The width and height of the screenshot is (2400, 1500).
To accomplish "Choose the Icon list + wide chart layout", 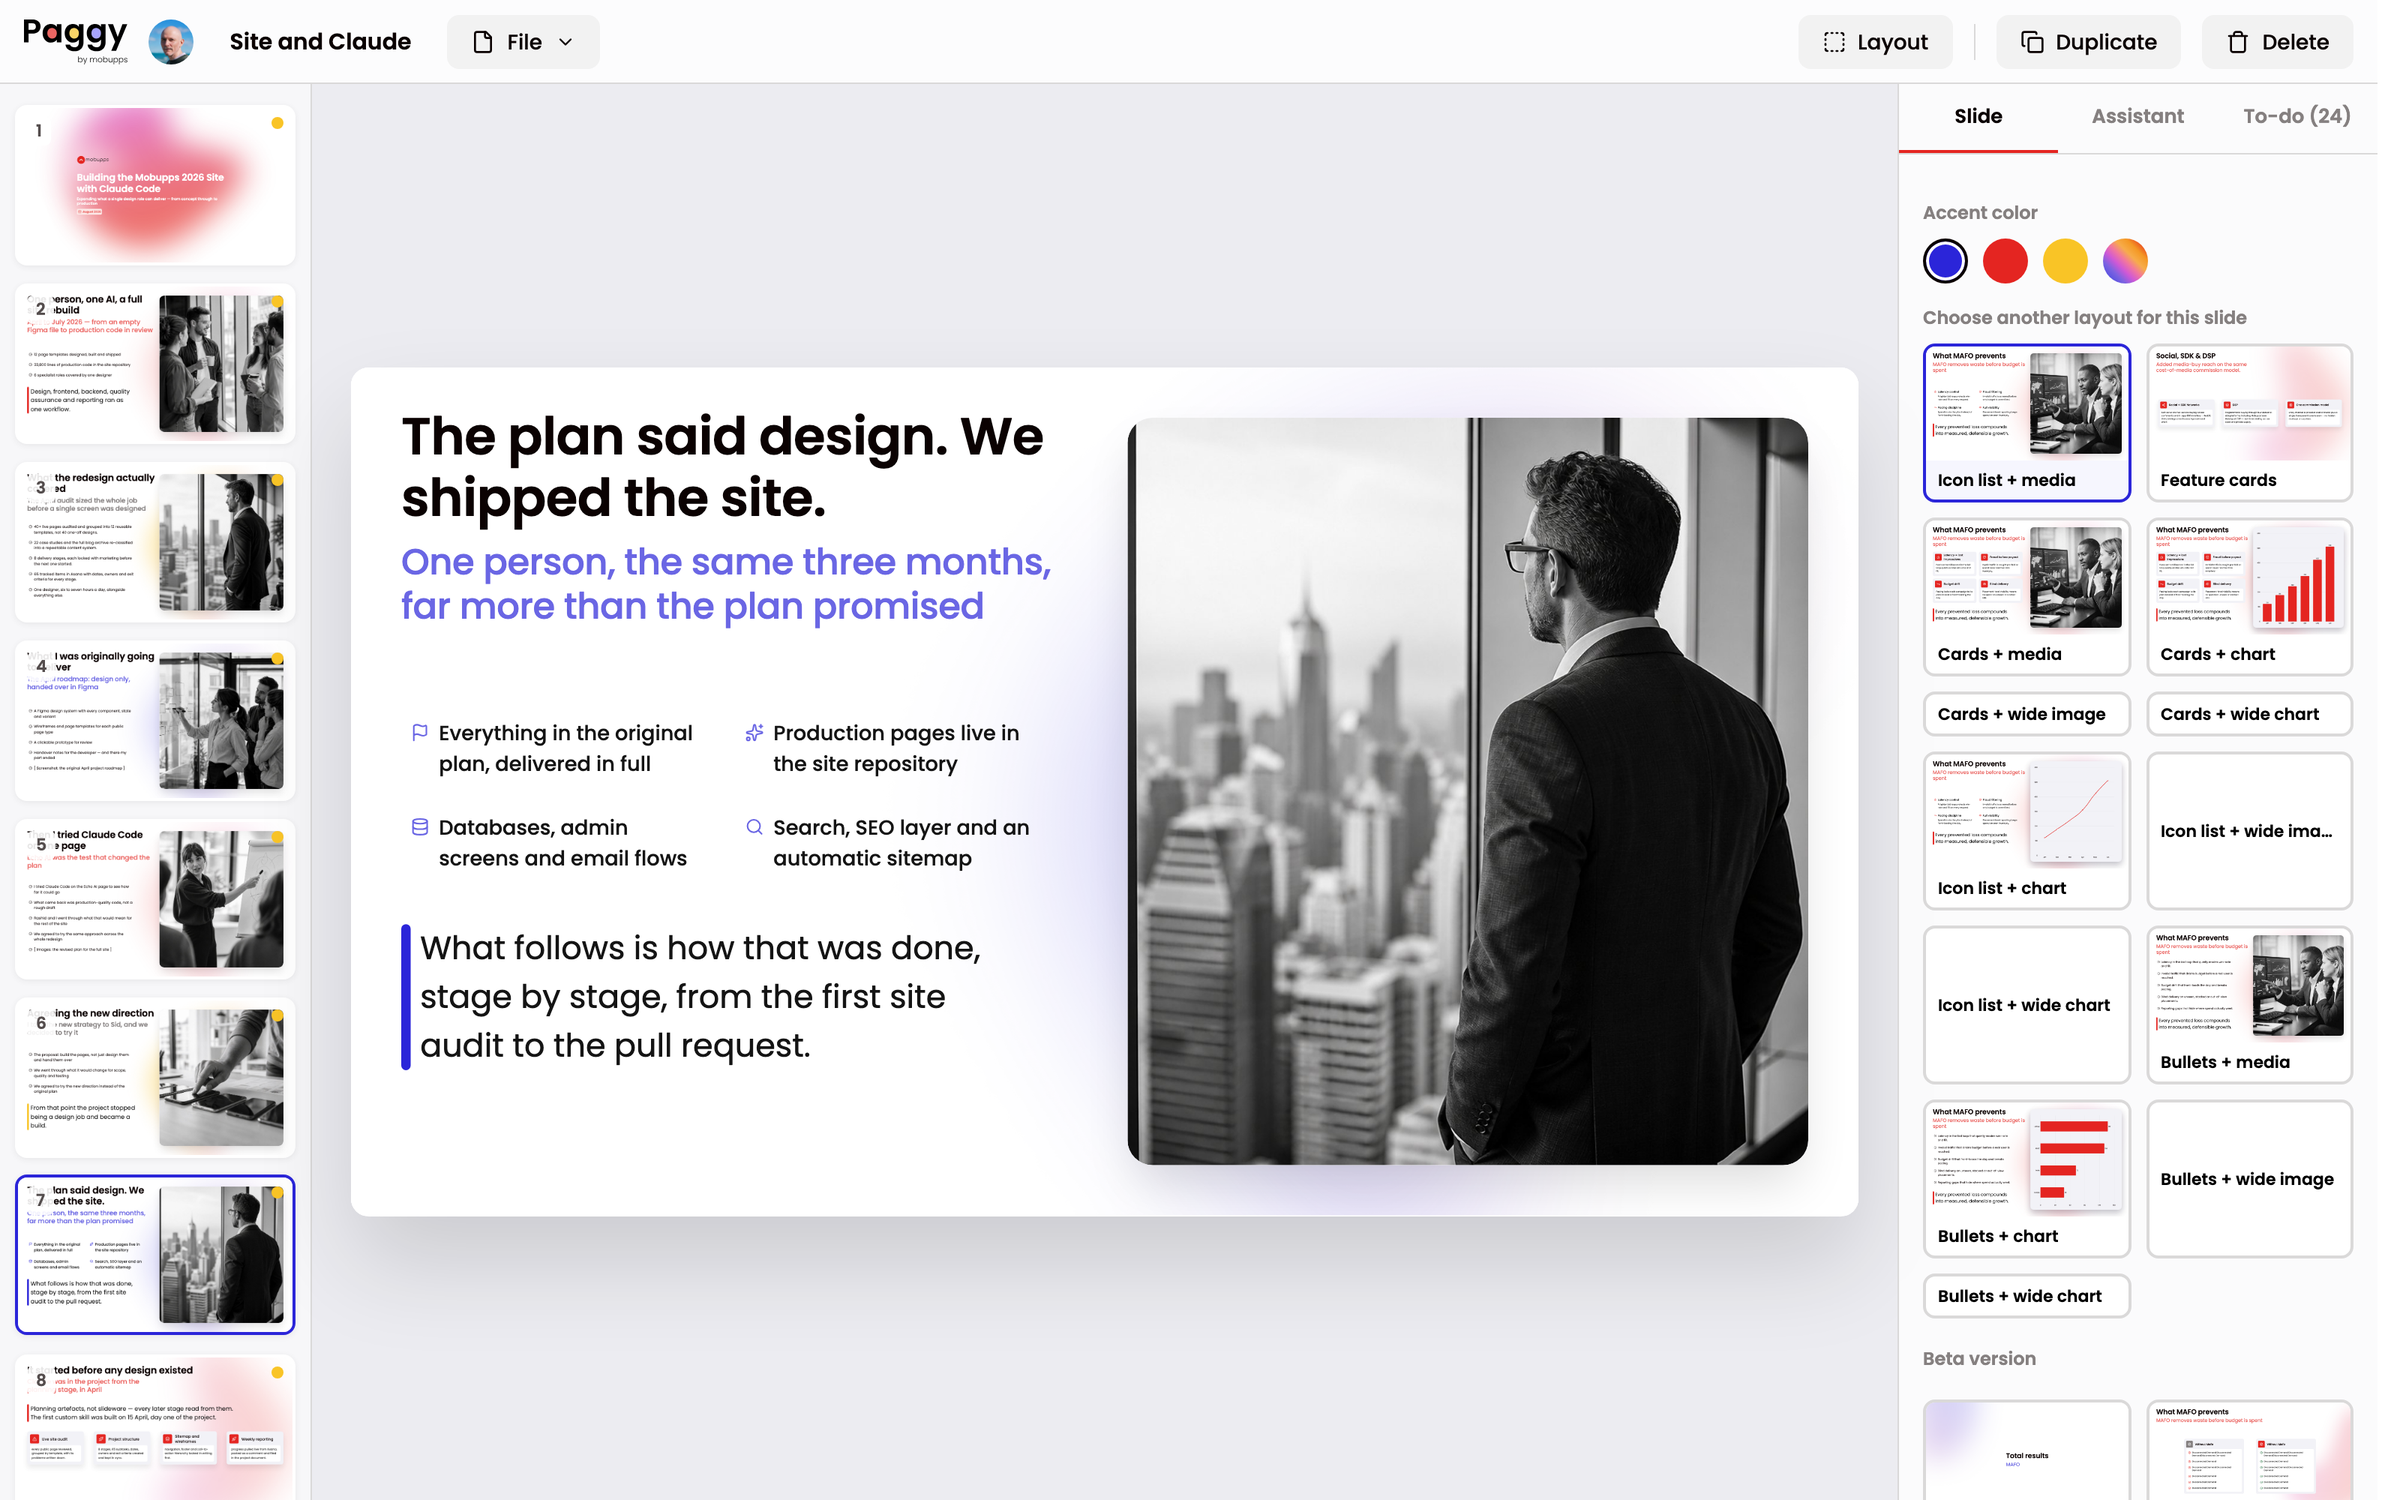I will pyautogui.click(x=2027, y=1005).
